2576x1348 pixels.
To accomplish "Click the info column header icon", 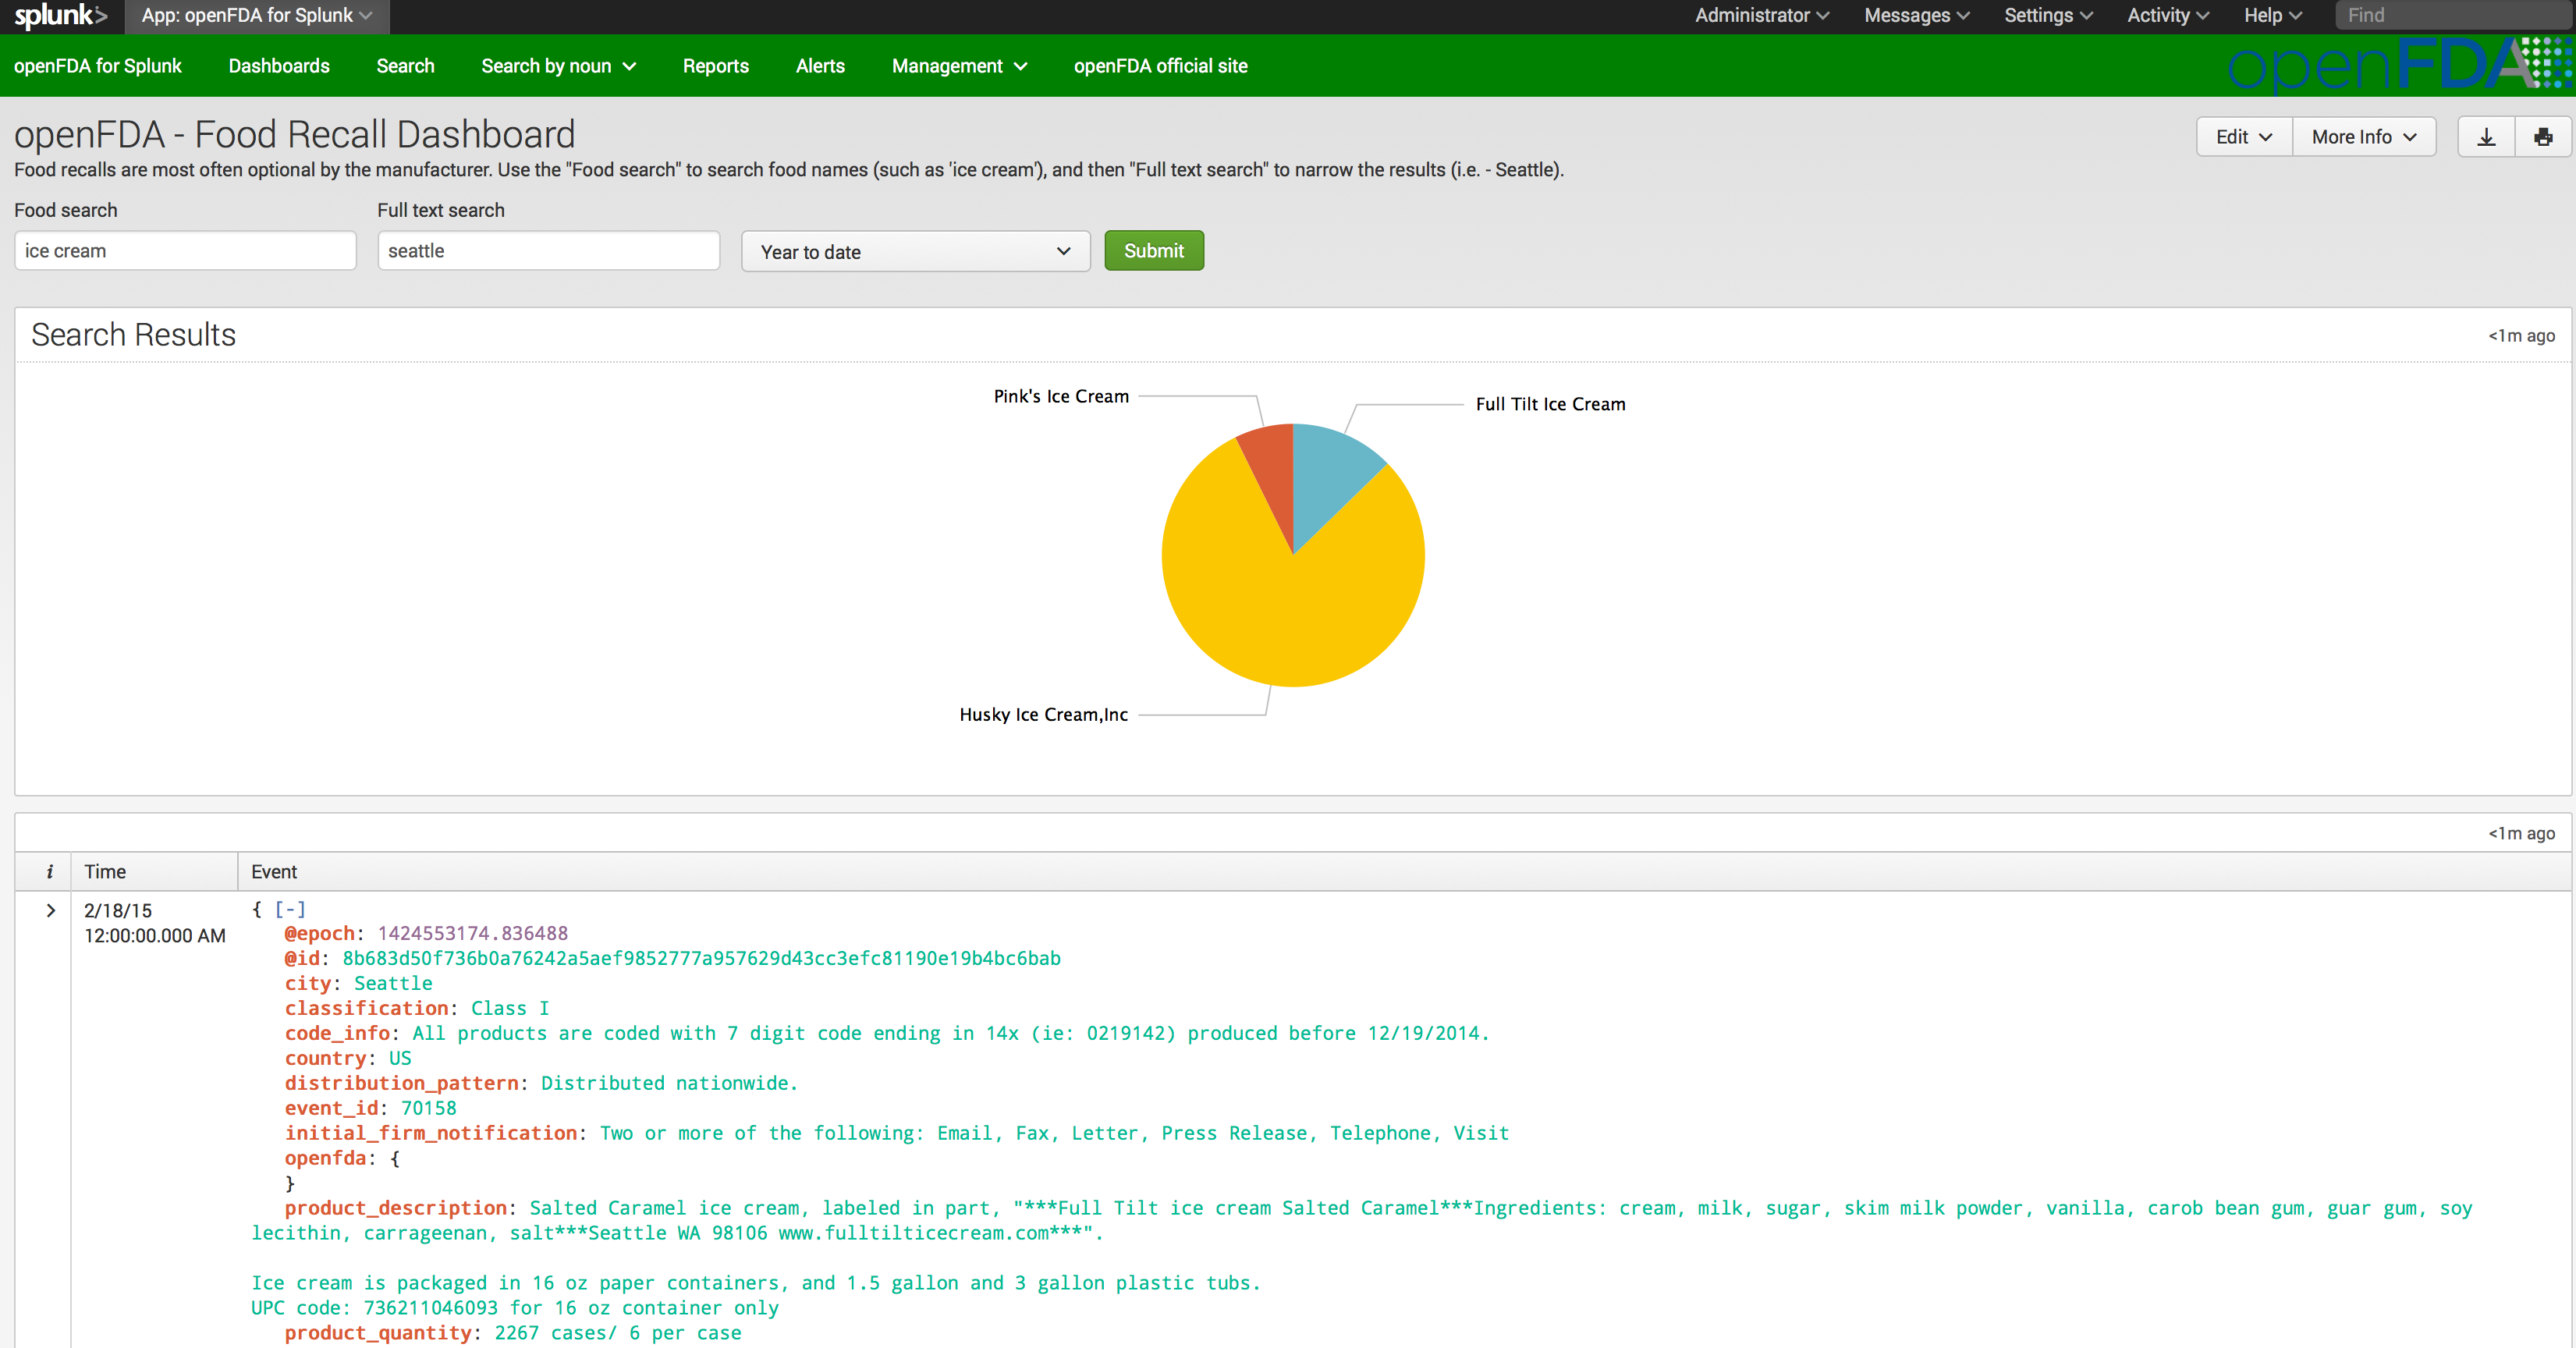I will [x=49, y=872].
